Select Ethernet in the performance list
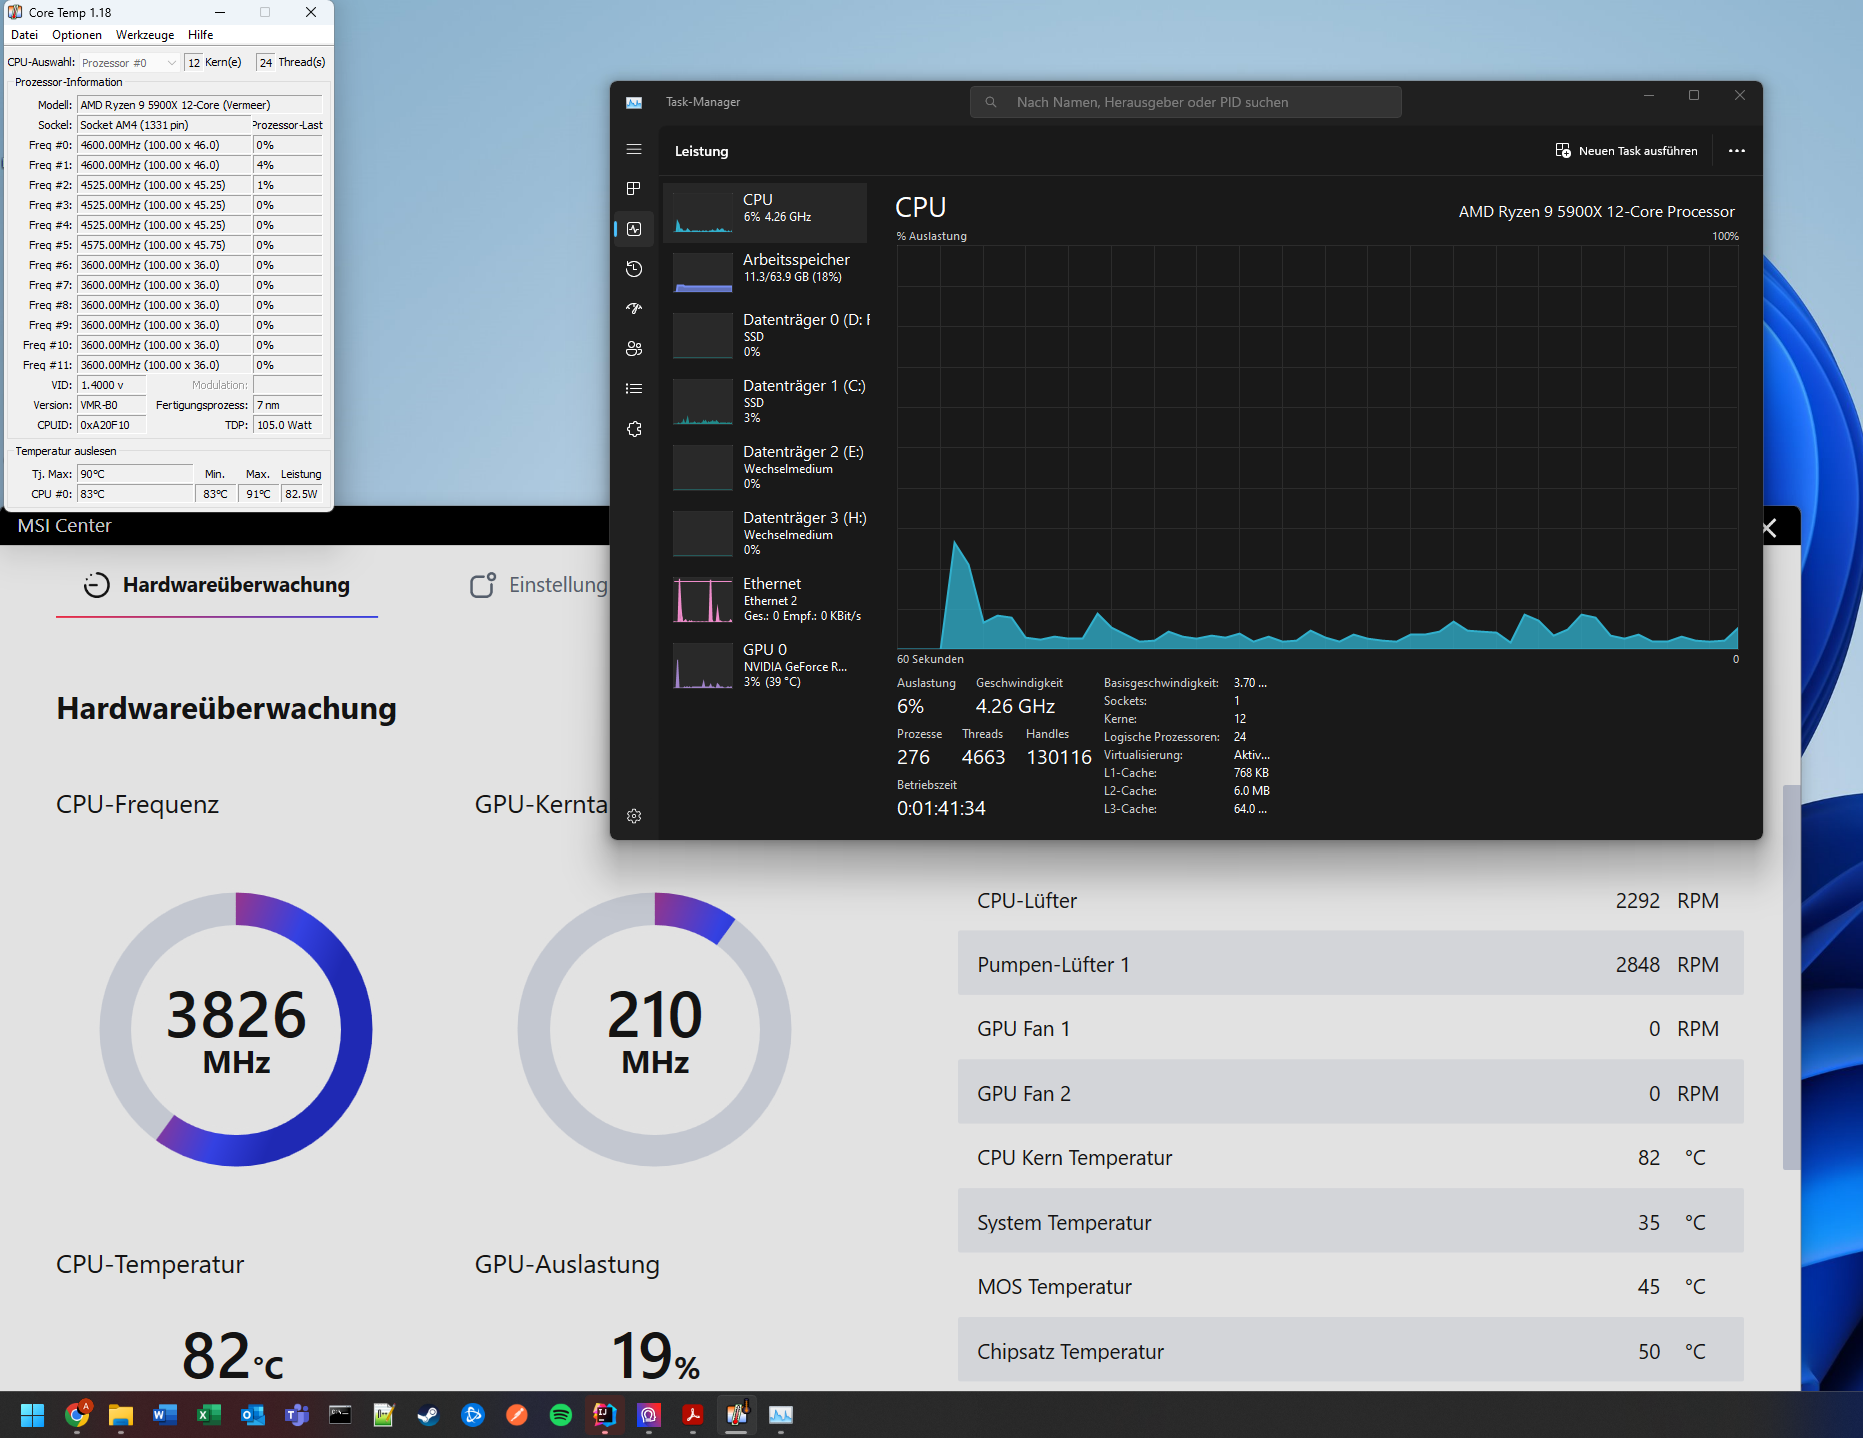The width and height of the screenshot is (1863, 1438). 765,599
